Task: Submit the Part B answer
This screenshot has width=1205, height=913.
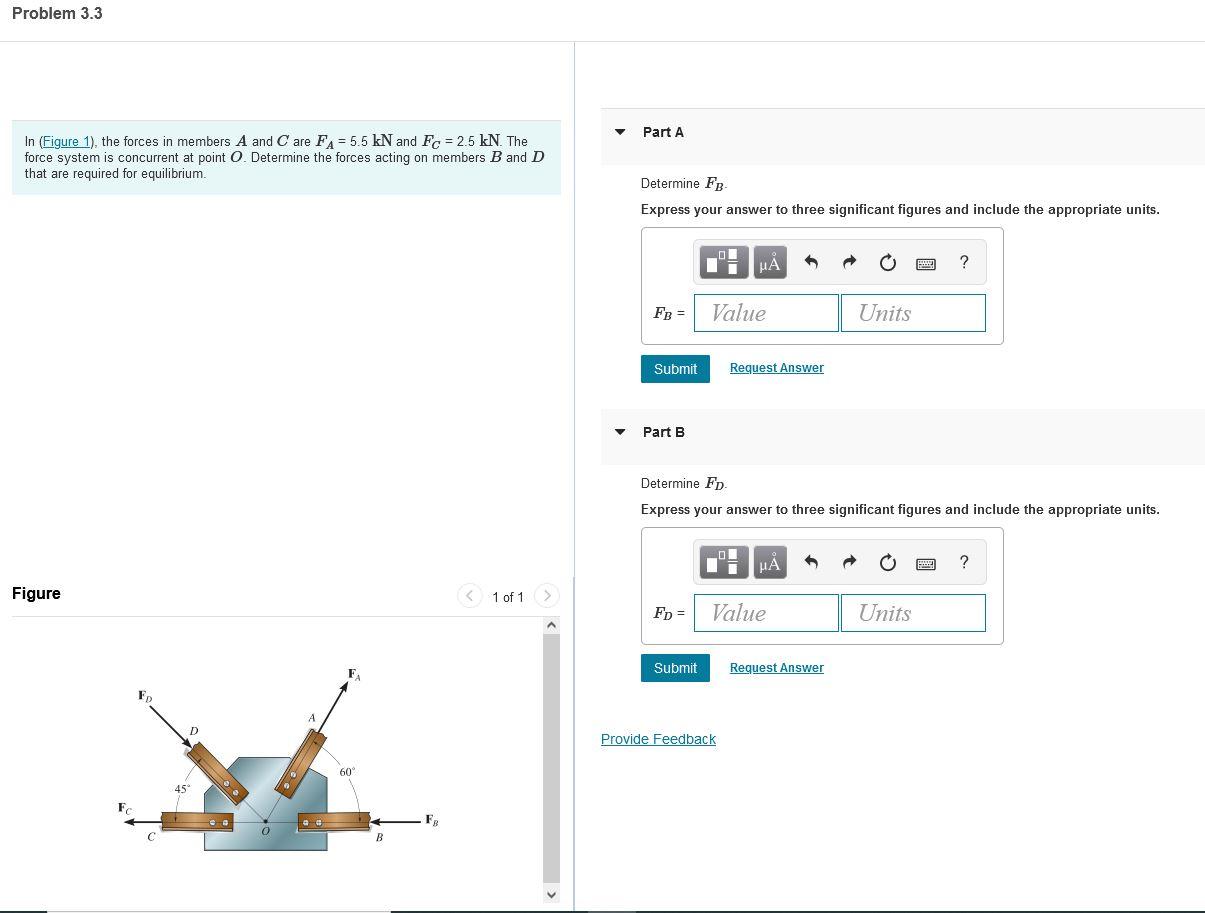Action: point(675,668)
